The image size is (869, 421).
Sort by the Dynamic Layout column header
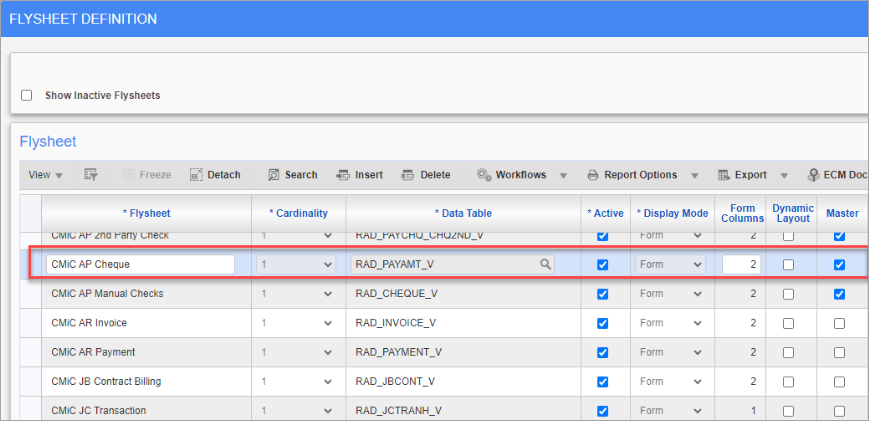[793, 213]
